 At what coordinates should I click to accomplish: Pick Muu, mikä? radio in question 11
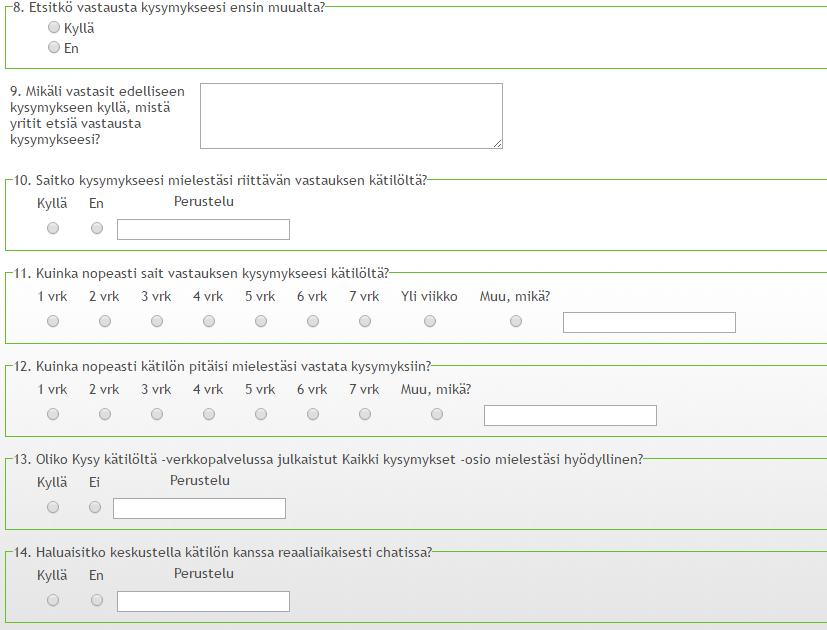516,321
